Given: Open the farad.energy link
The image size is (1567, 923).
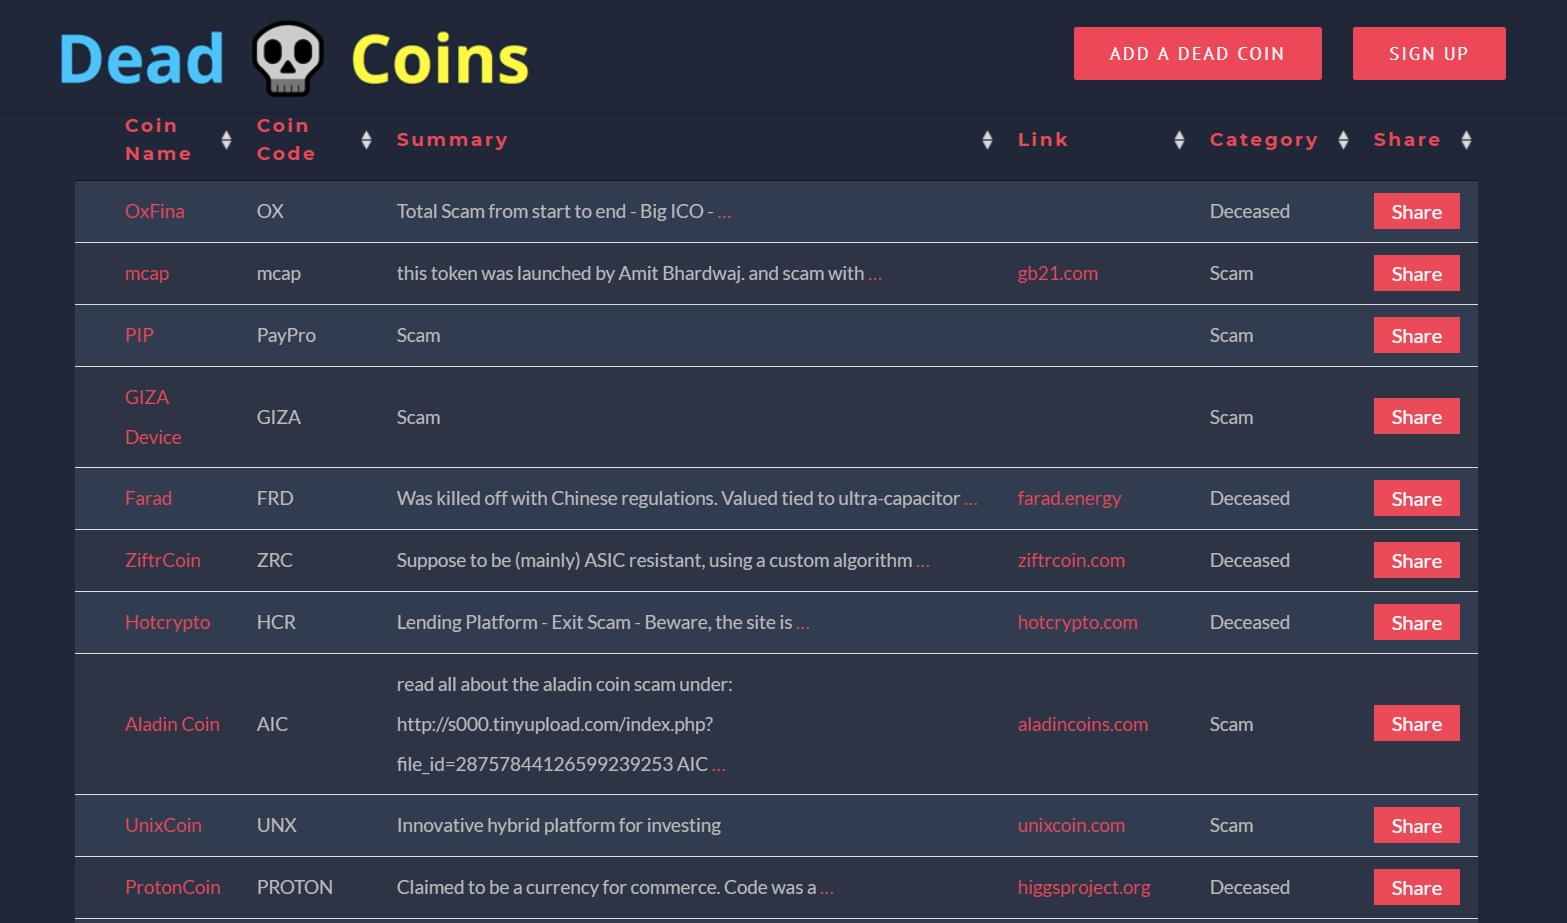Looking at the screenshot, I should click(1069, 498).
